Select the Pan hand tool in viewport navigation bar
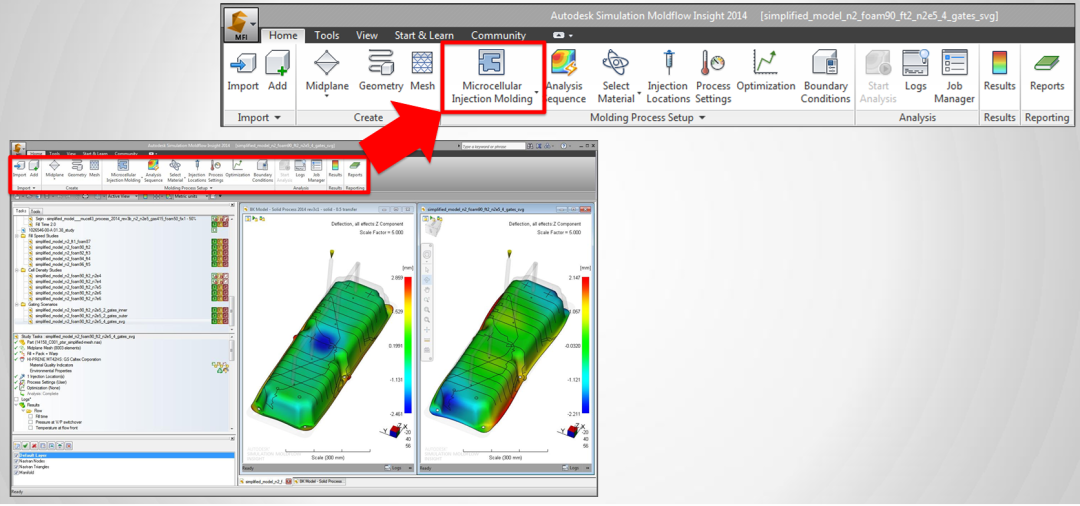 click(x=427, y=290)
